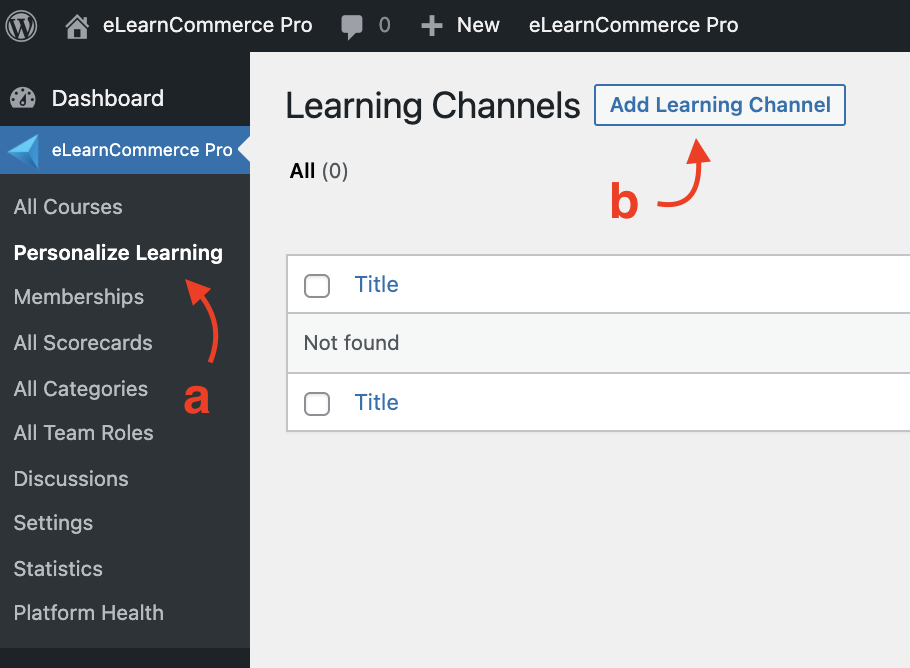910x668 pixels.
Task: Open the Memberships menu item
Action: (x=79, y=297)
